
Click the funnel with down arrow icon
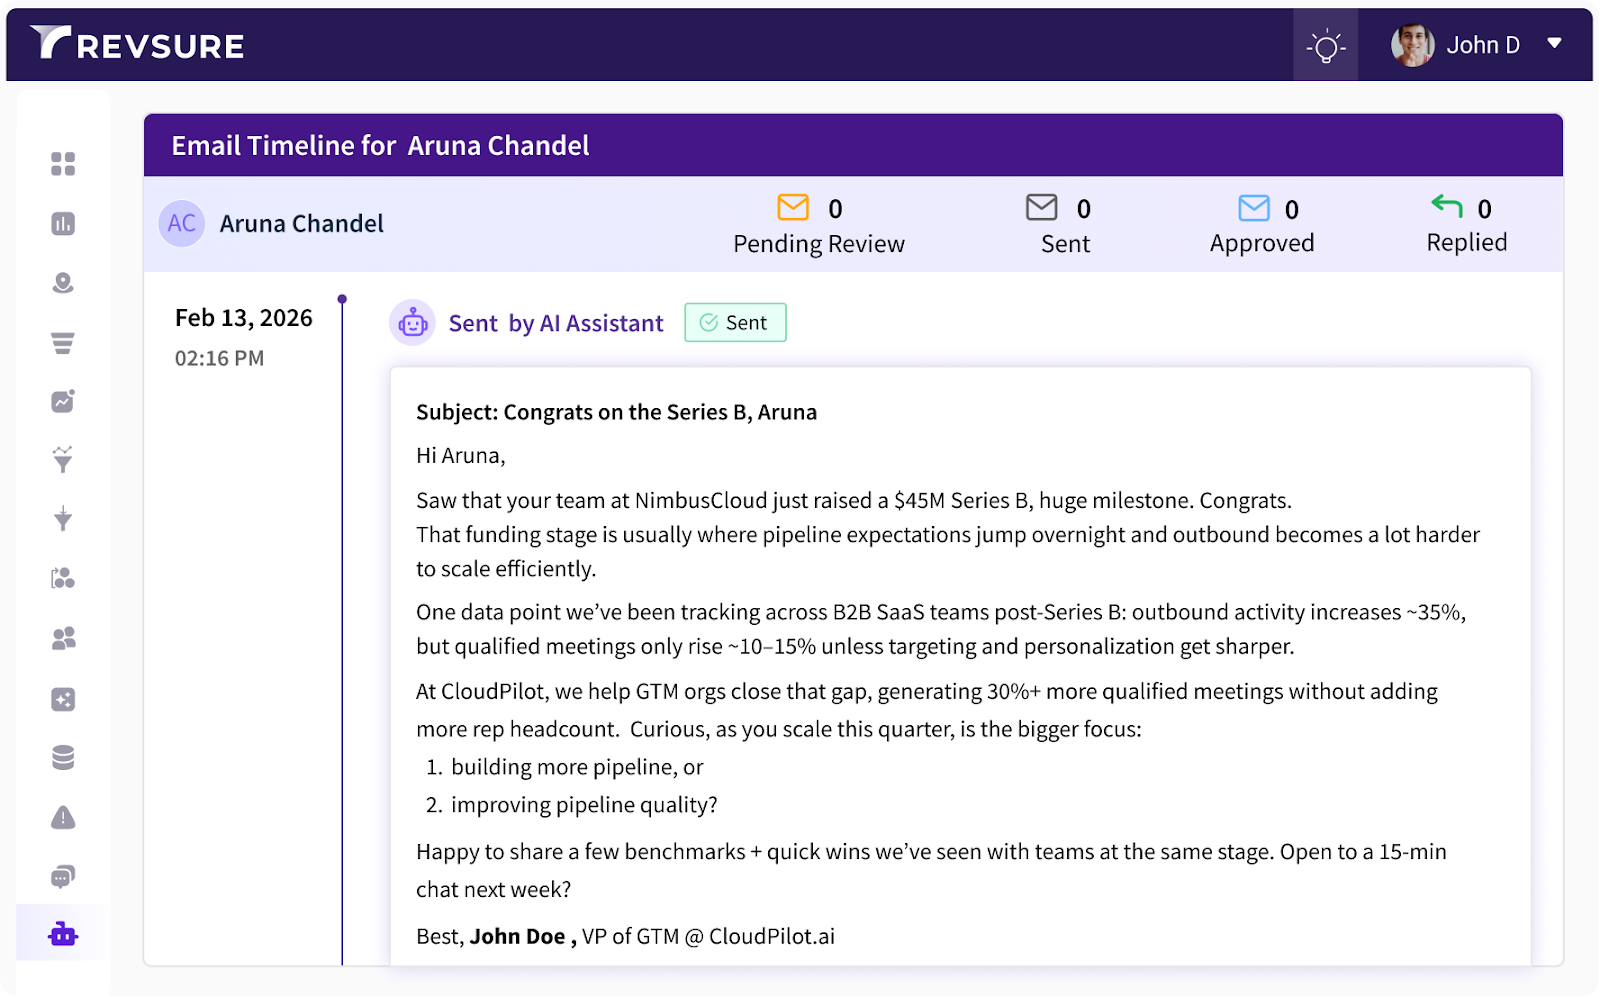coord(63,519)
